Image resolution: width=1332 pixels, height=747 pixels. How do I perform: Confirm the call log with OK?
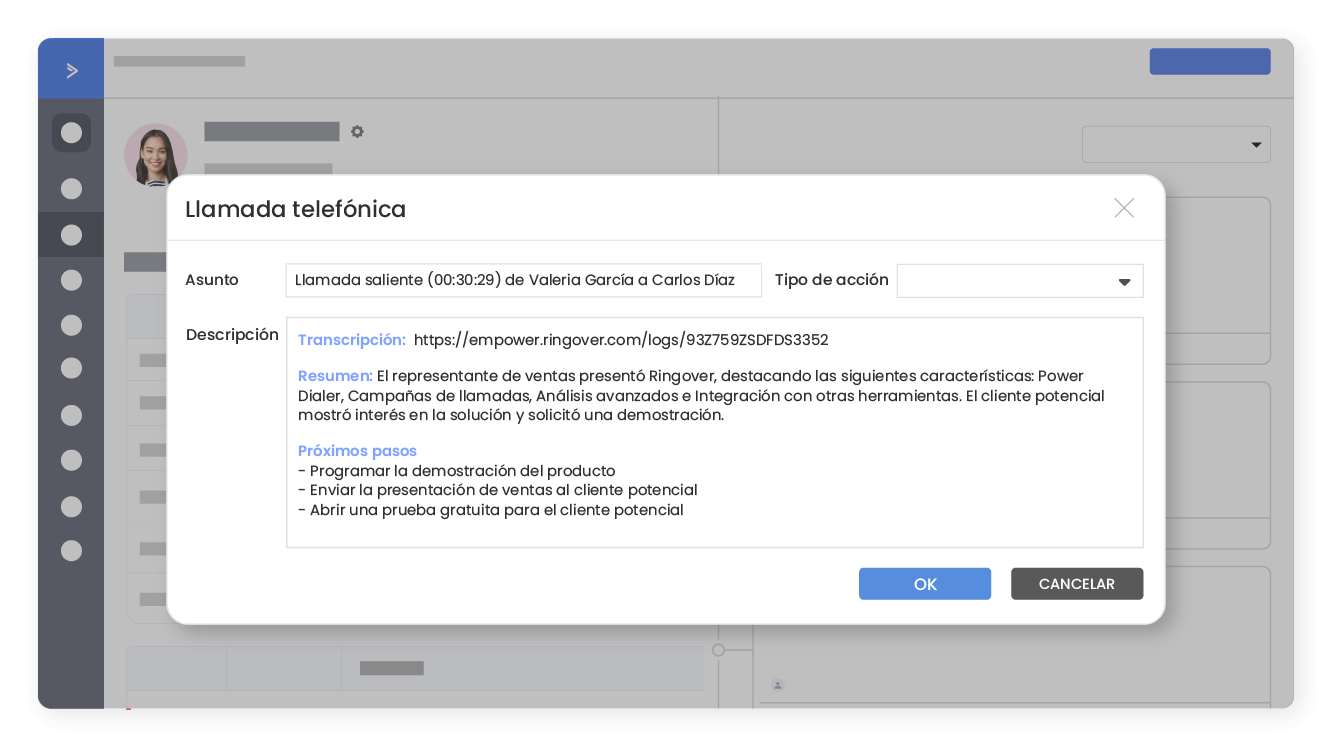point(924,583)
